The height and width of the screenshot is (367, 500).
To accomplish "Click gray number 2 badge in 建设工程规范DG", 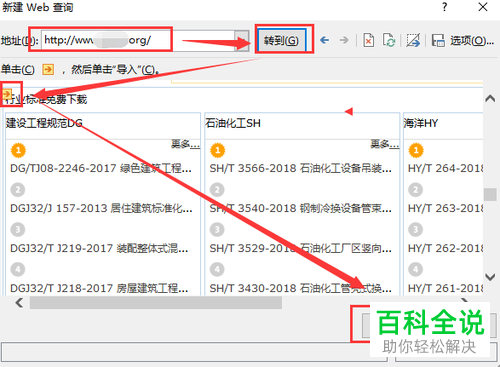I will point(18,190).
